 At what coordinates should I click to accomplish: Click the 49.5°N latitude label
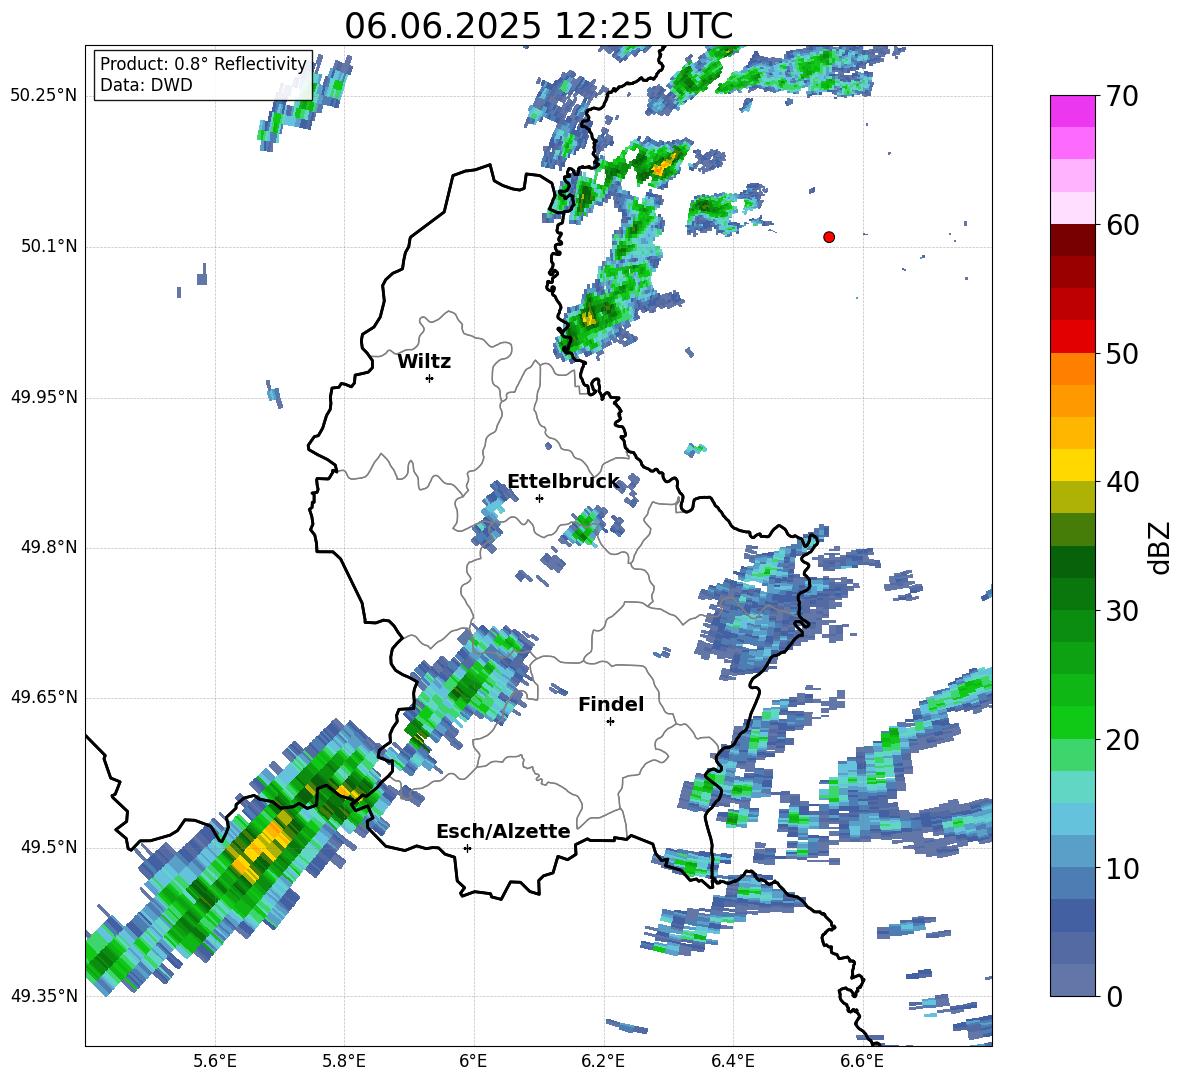(49, 847)
